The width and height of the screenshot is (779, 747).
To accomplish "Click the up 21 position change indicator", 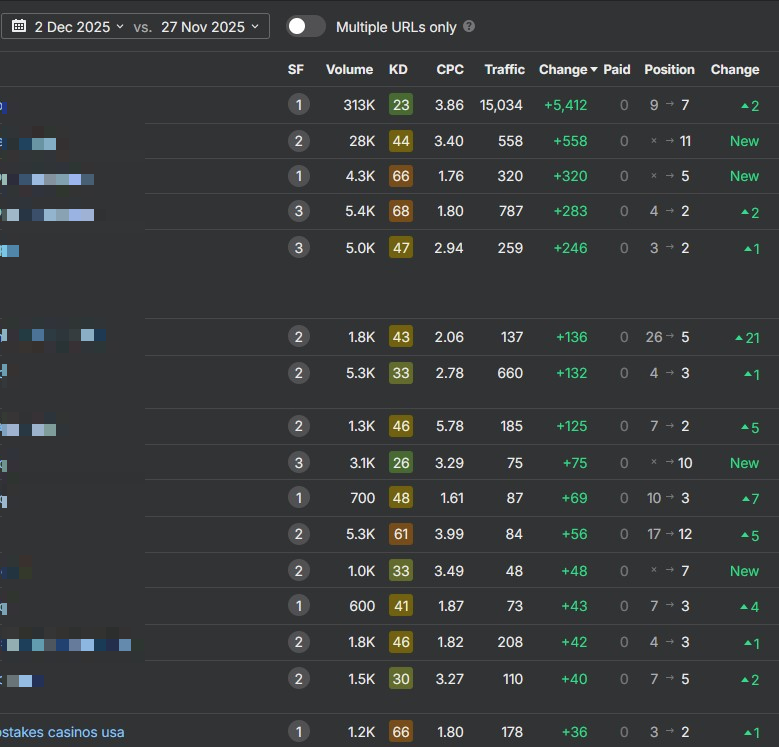I will (x=747, y=338).
